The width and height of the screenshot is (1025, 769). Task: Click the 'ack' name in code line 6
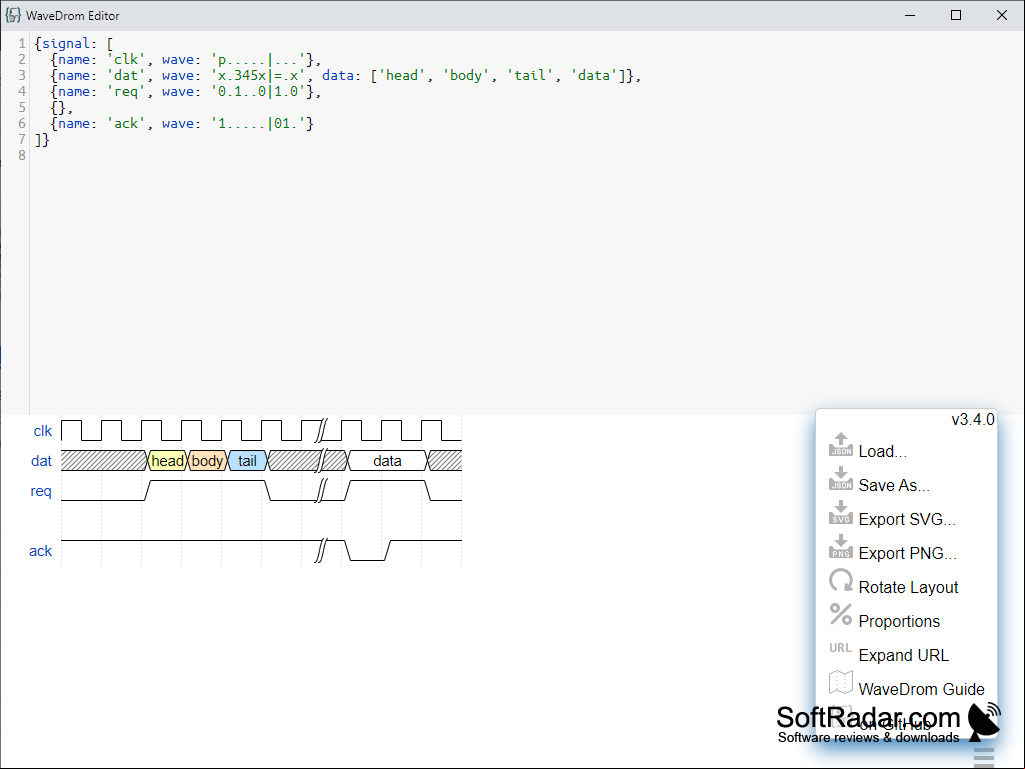click(126, 124)
